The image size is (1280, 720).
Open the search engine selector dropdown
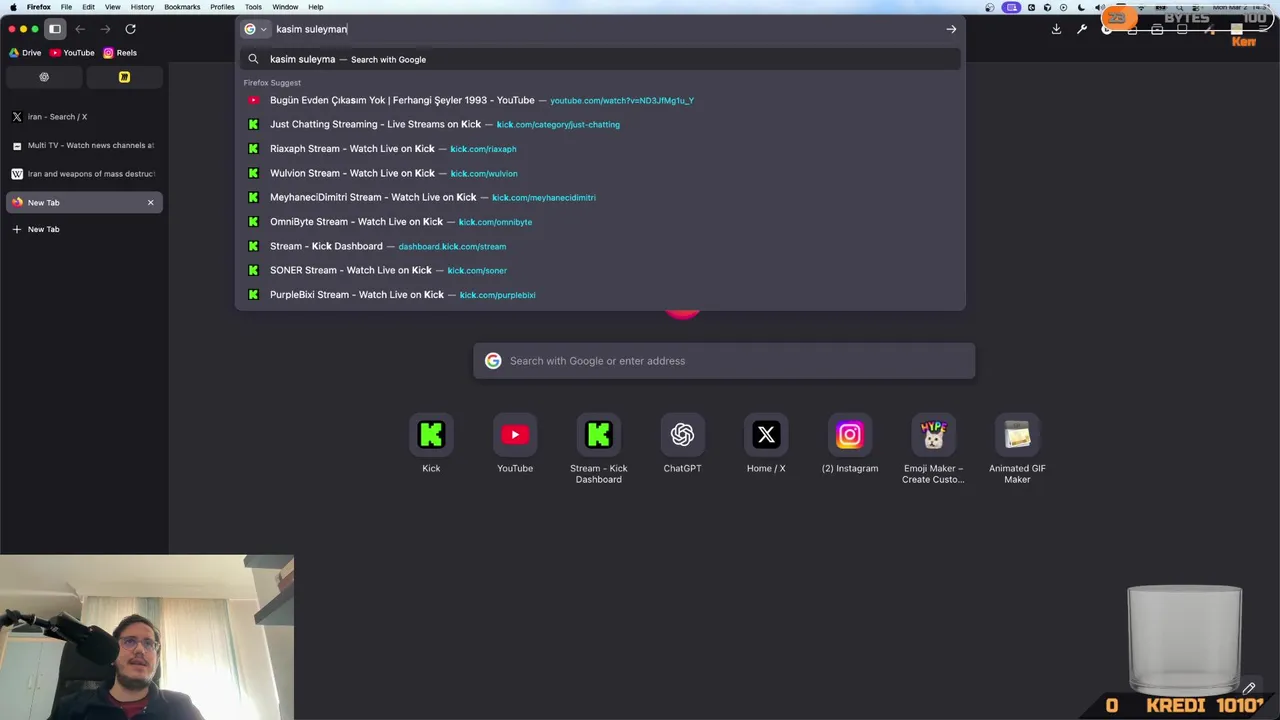coord(256,29)
